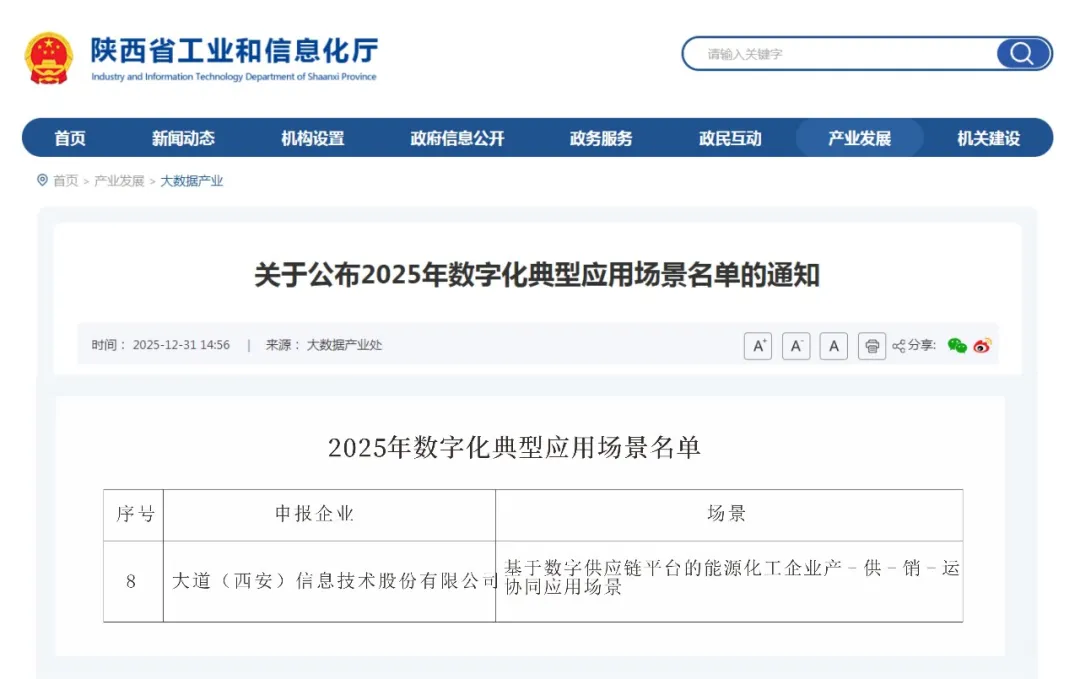Click the A+ icon to increase font size
The image size is (1080, 679).
(x=758, y=346)
